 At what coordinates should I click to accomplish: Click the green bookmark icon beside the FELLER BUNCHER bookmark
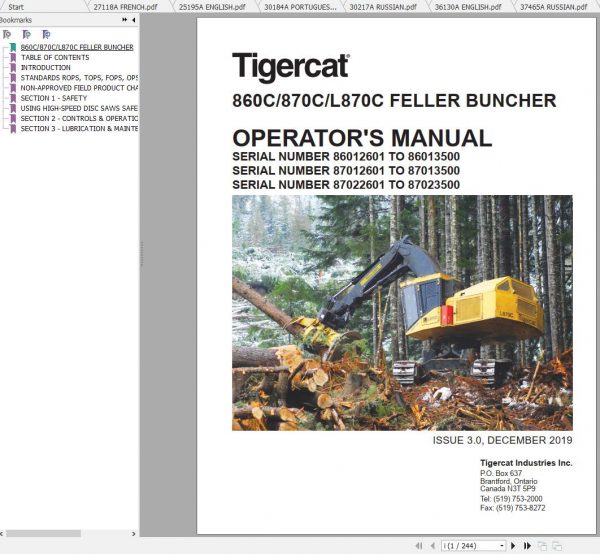13,47
